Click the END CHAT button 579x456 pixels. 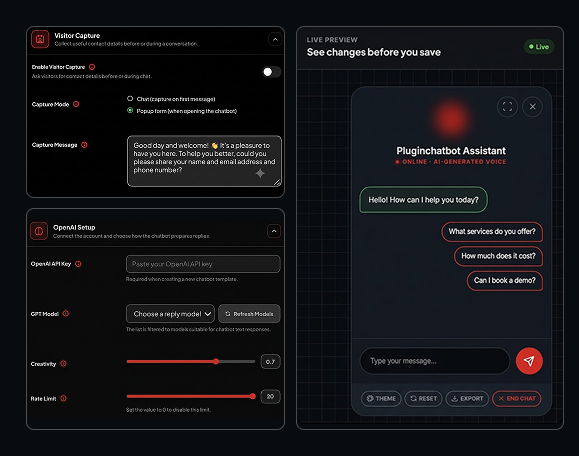tap(517, 398)
